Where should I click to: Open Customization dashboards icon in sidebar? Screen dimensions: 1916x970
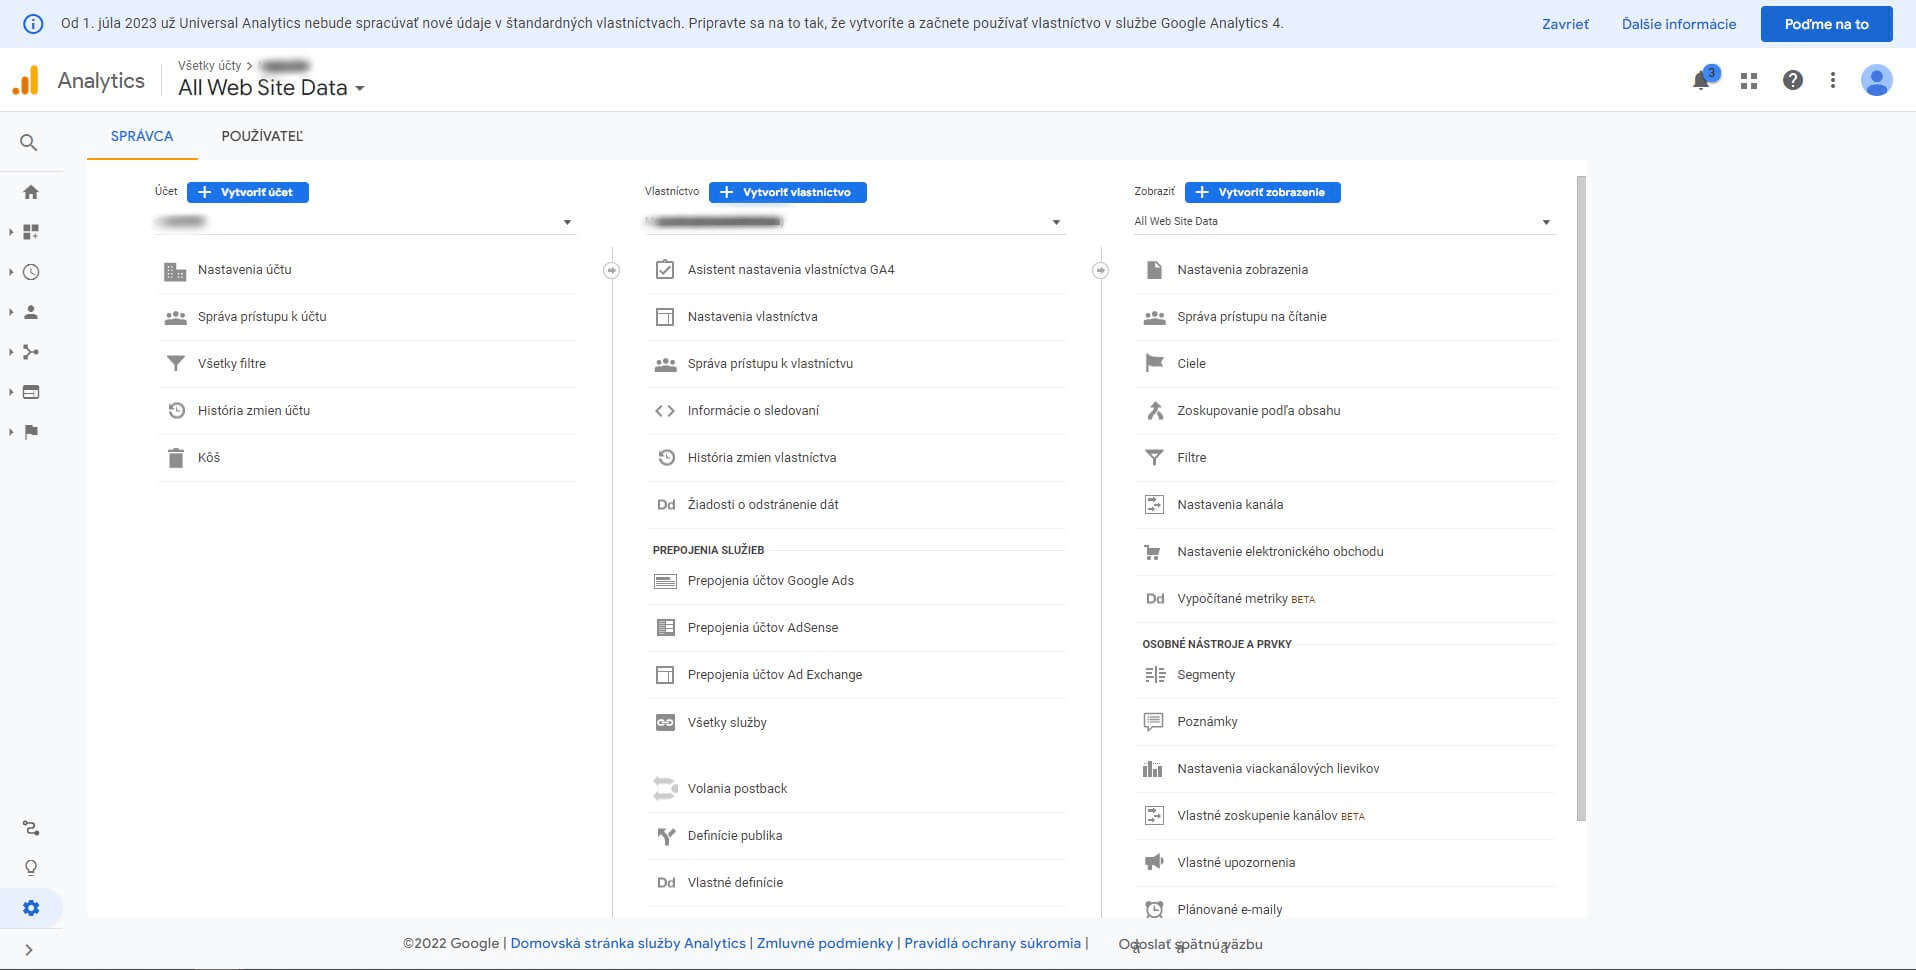(x=31, y=232)
